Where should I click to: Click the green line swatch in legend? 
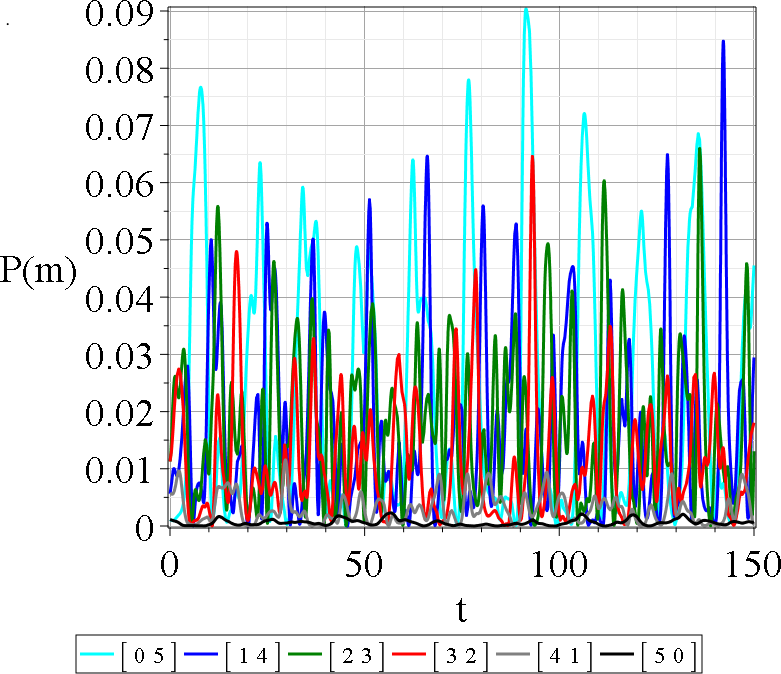tap(305, 654)
